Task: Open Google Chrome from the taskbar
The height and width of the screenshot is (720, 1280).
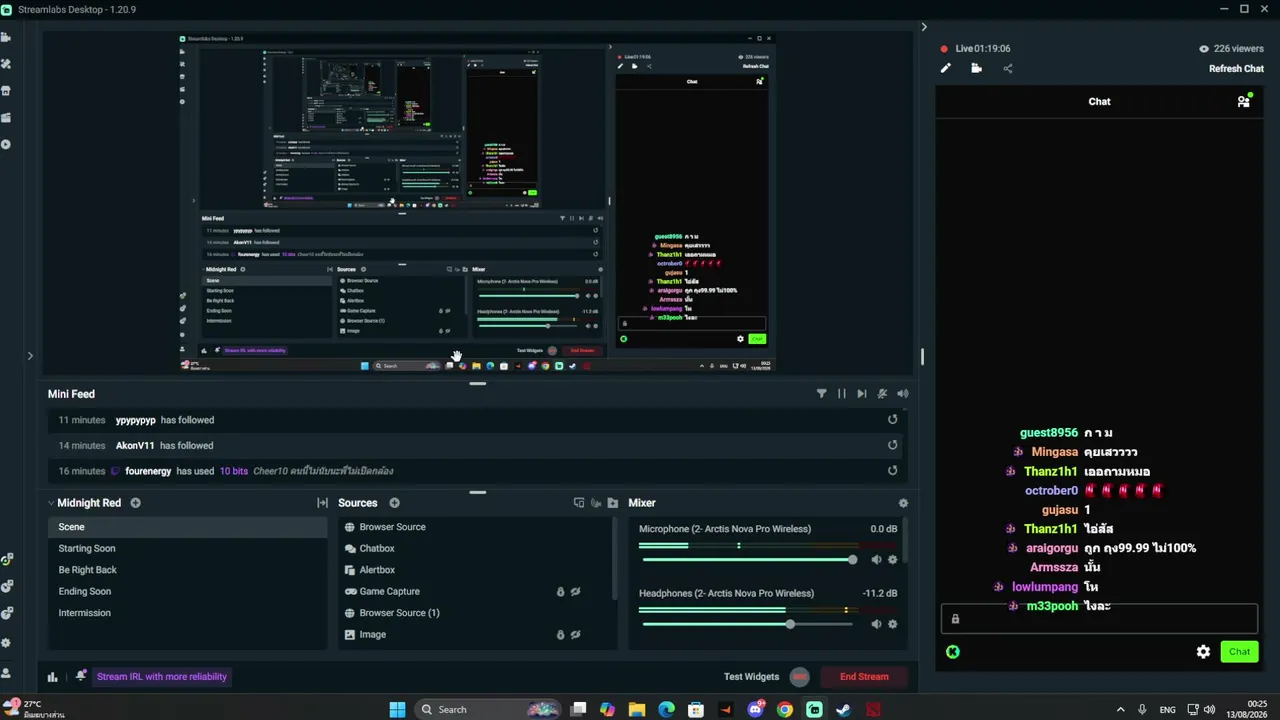Action: click(785, 710)
